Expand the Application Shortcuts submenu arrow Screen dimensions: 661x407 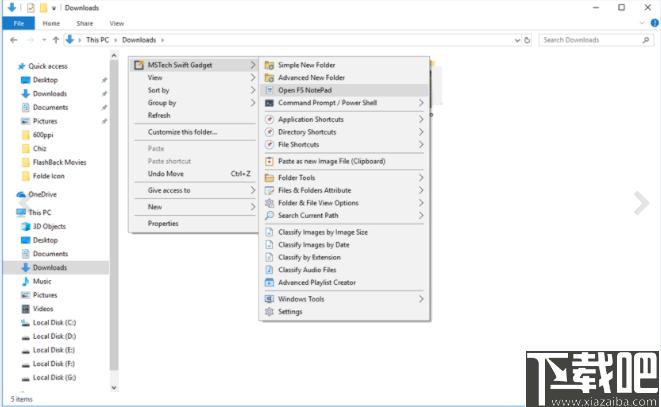421,119
